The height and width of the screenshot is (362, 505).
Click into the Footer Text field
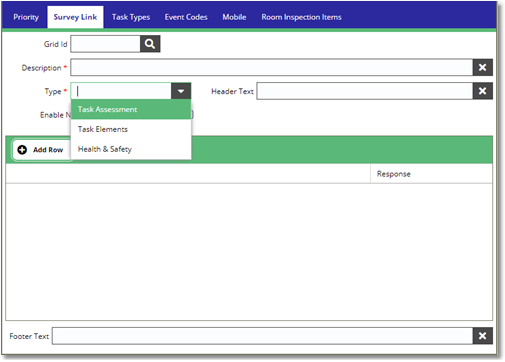coord(262,336)
